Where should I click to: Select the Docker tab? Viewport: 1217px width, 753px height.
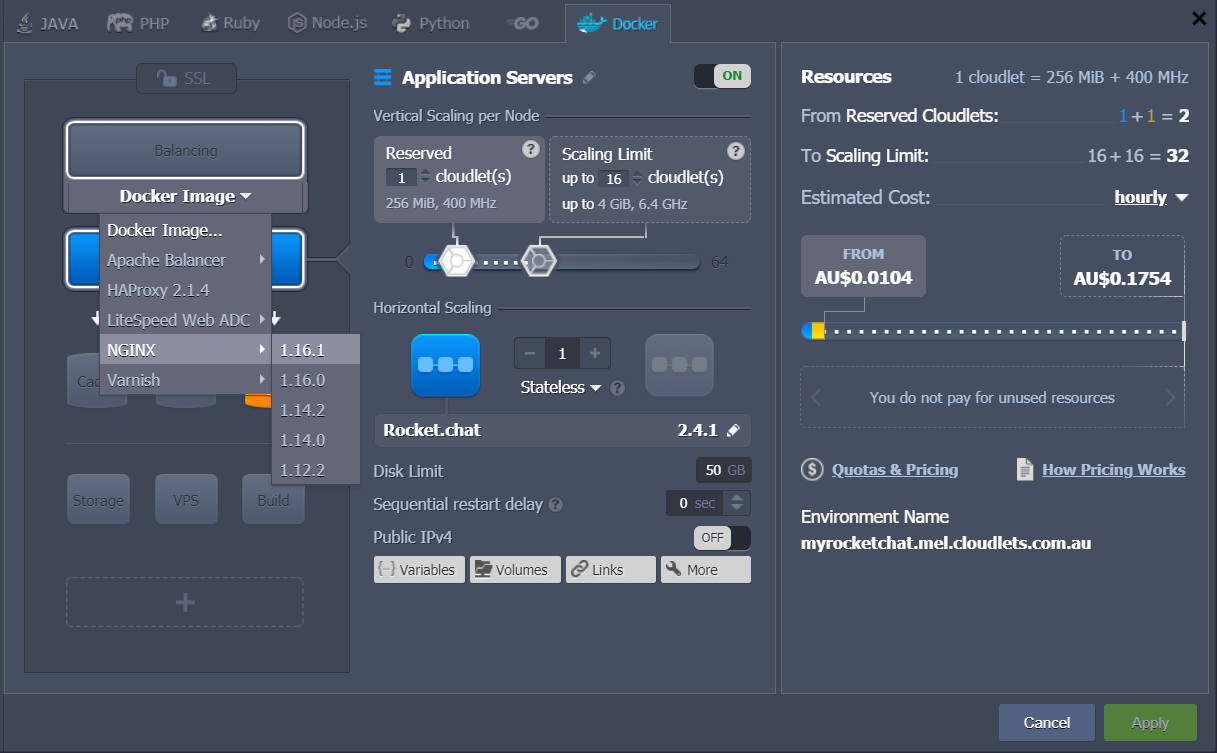(618, 23)
